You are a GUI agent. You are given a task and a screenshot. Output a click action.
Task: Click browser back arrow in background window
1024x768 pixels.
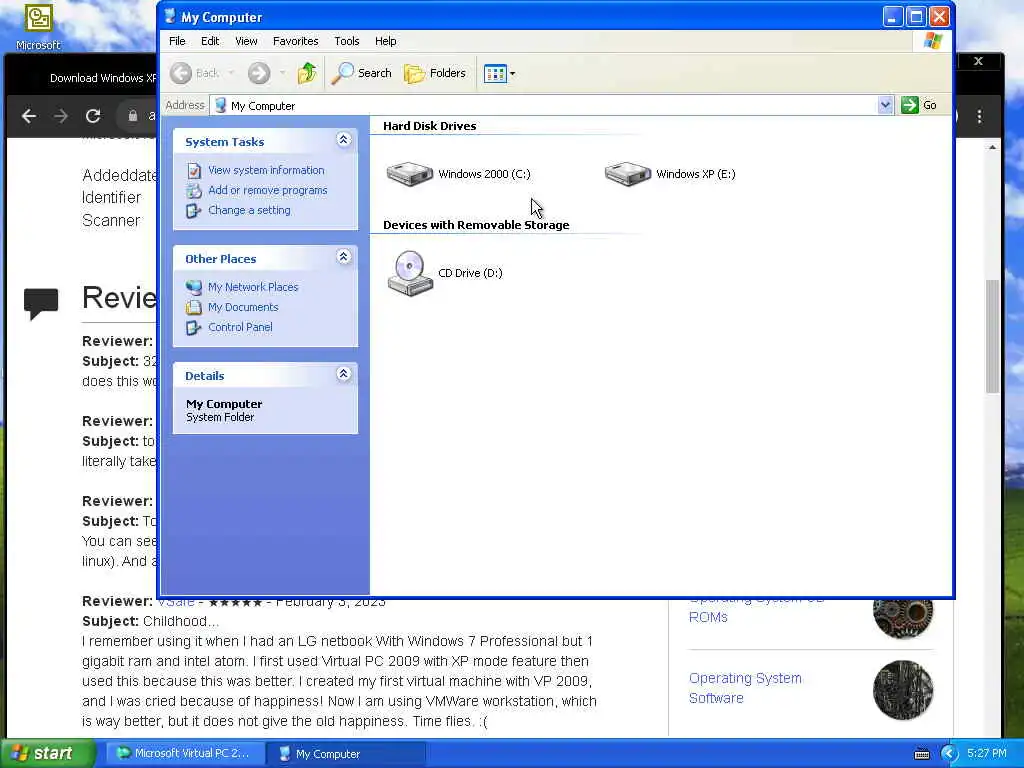point(29,116)
